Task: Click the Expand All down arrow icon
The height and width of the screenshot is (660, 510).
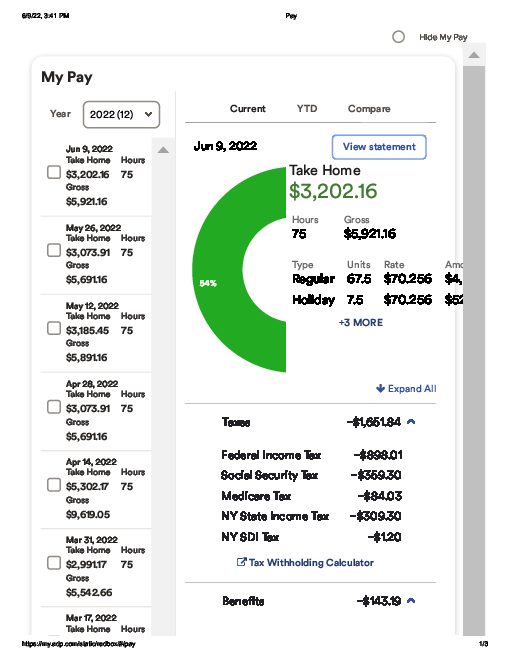Action: tap(380, 388)
